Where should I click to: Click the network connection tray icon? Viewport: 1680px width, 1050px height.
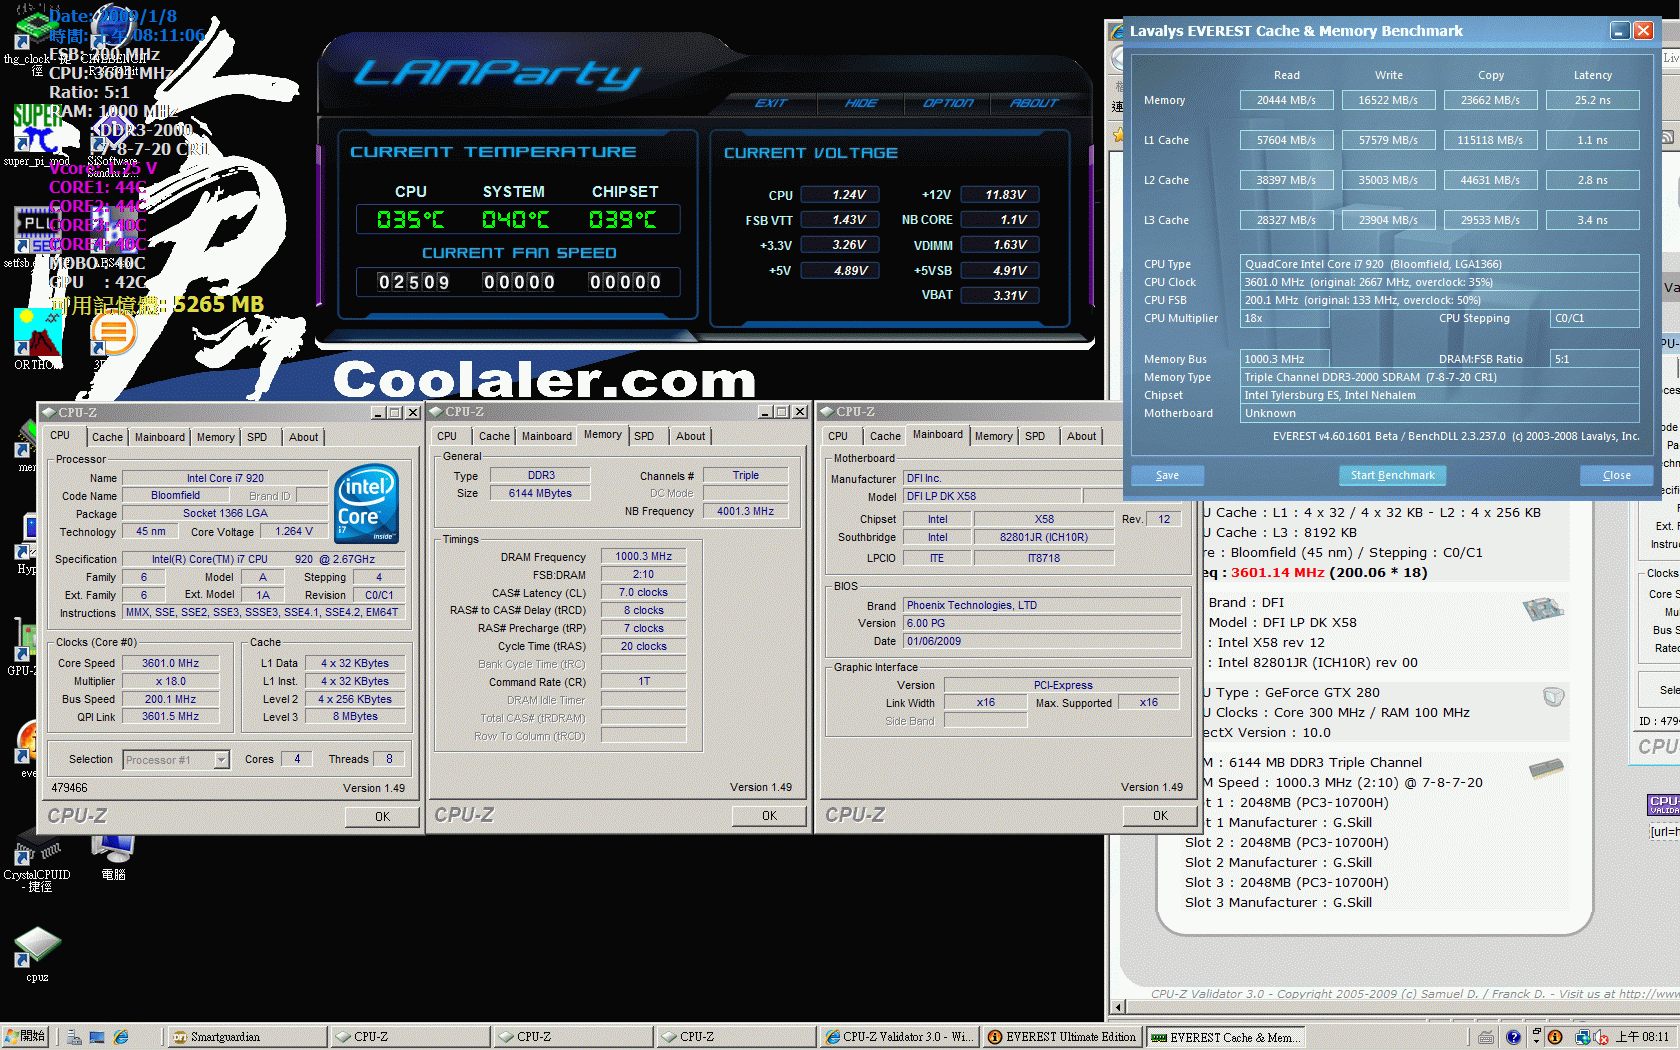pos(1582,1037)
